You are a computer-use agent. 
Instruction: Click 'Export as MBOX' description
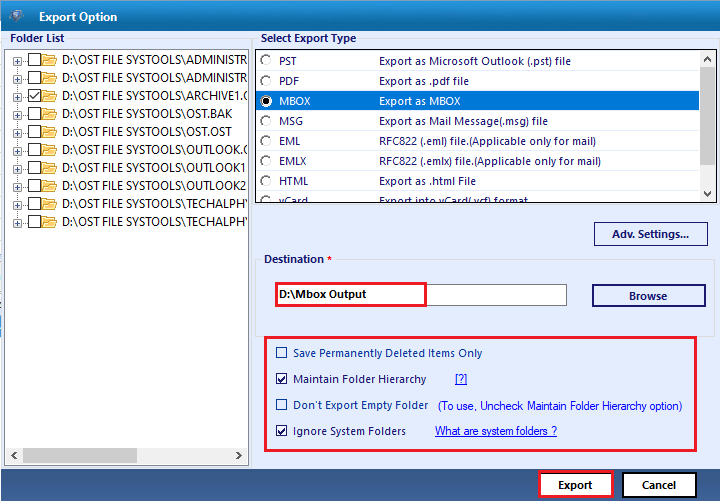tap(420, 101)
